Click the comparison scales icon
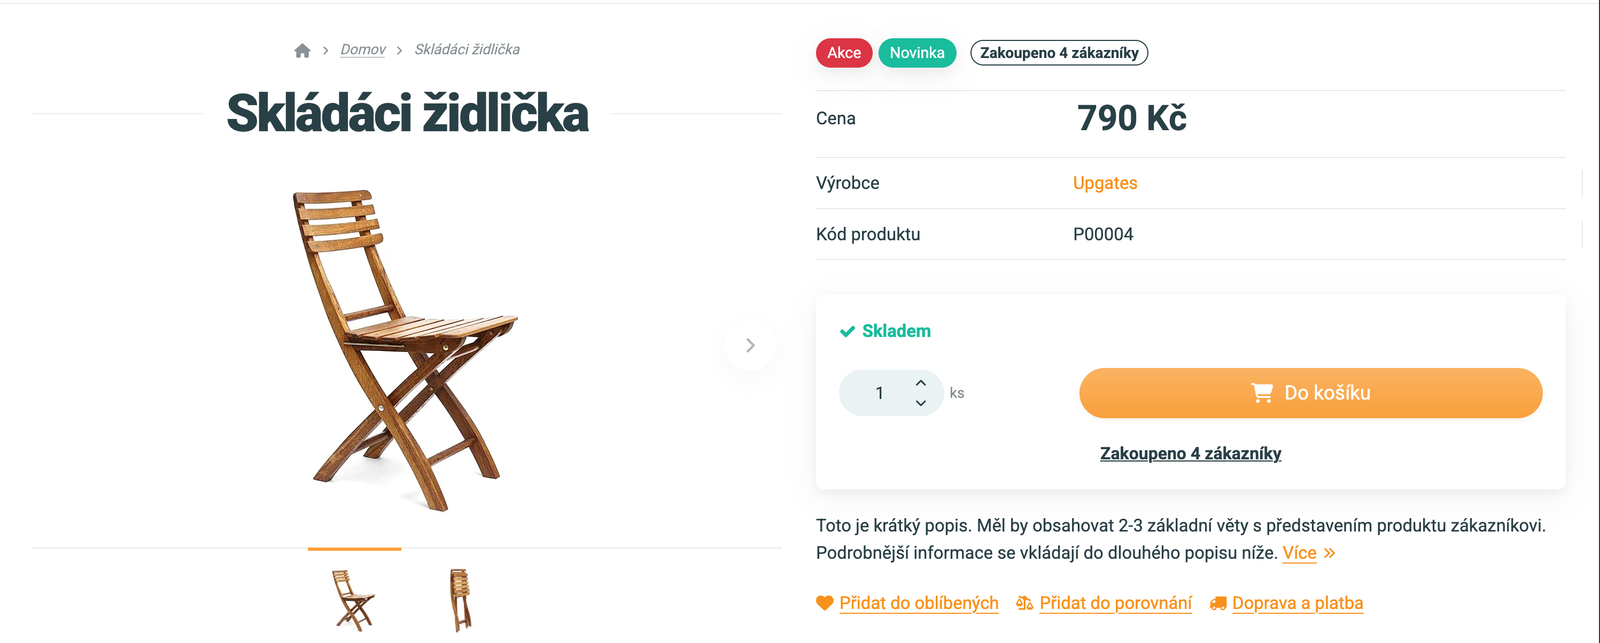 (x=1024, y=603)
